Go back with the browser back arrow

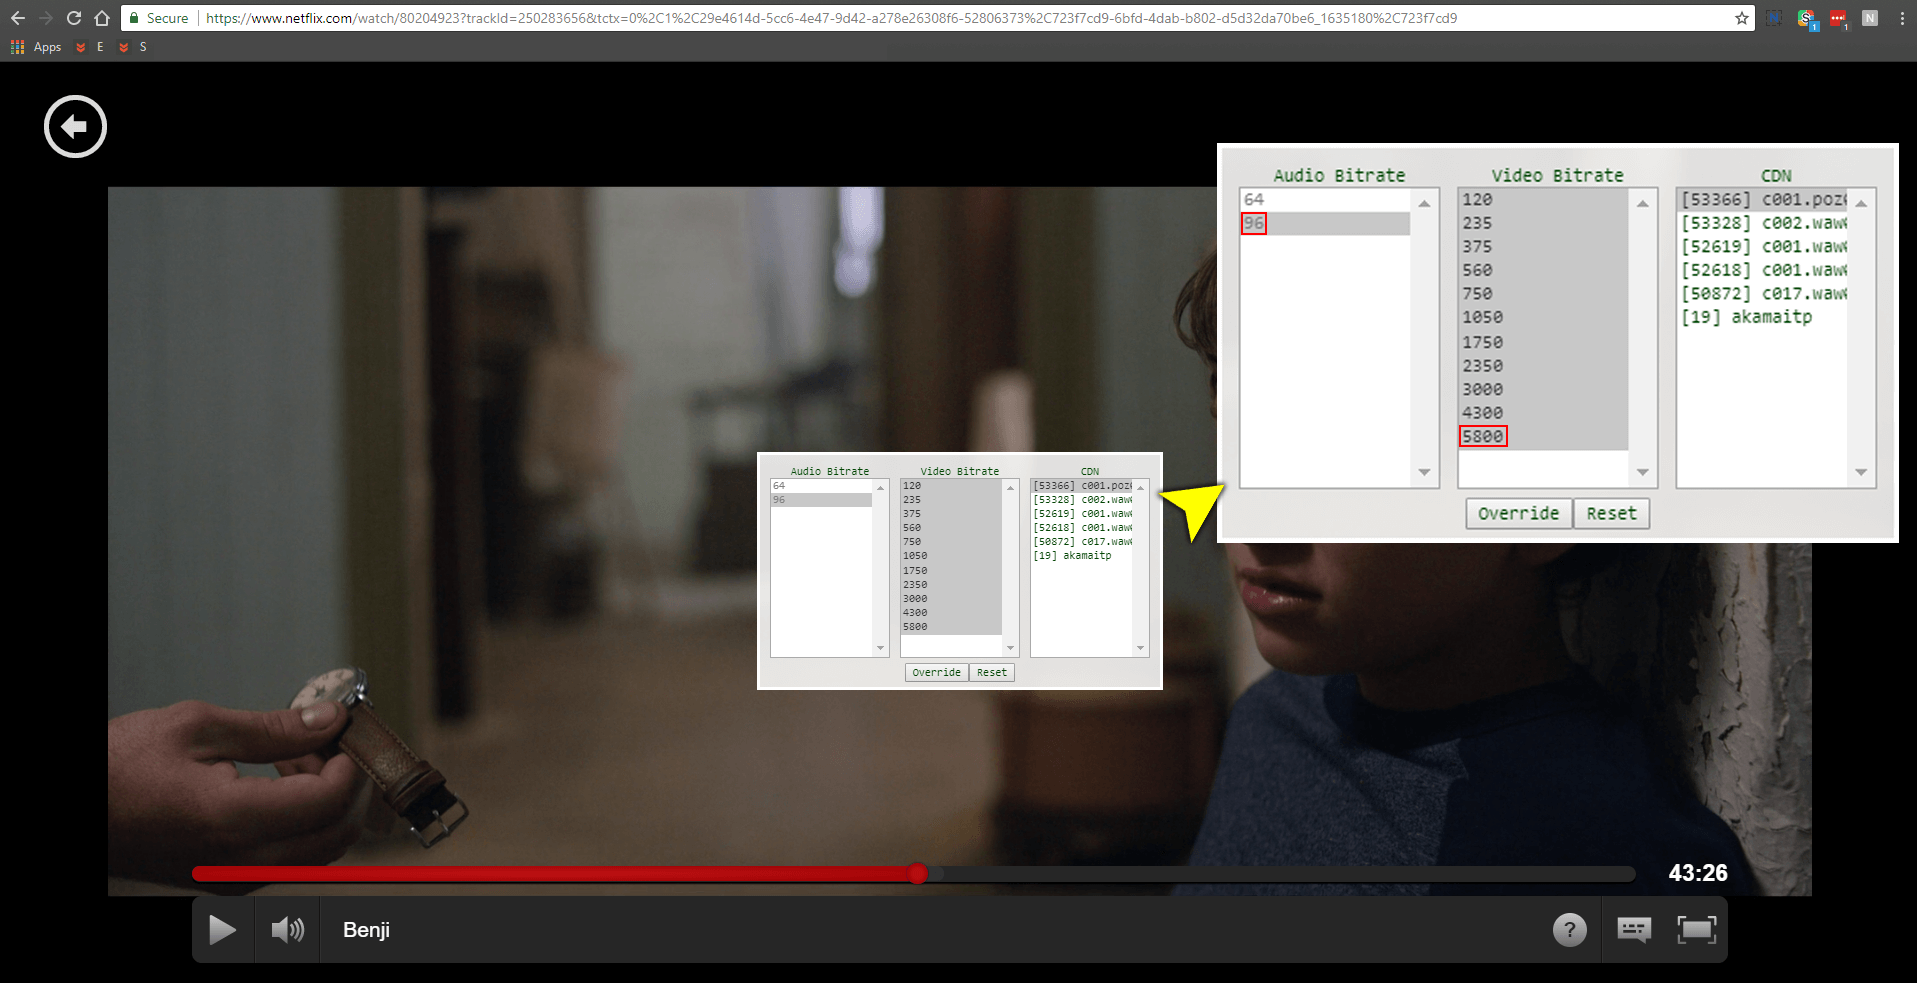click(18, 18)
